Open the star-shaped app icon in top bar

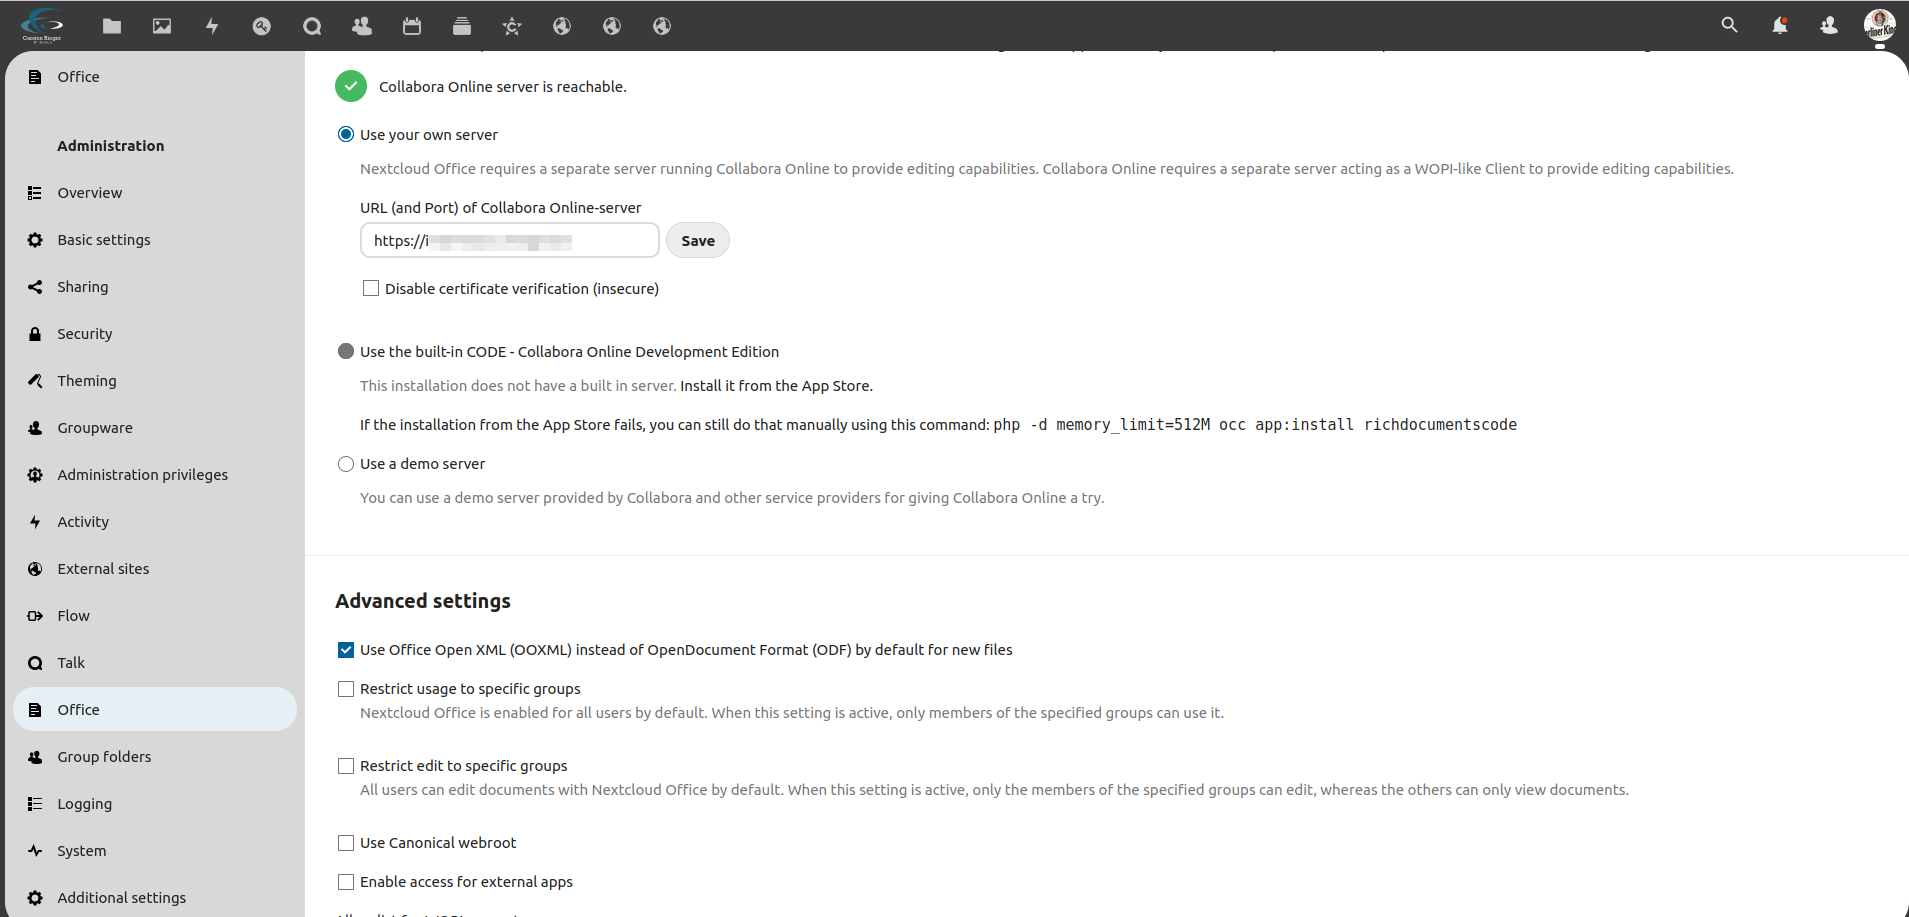512,26
